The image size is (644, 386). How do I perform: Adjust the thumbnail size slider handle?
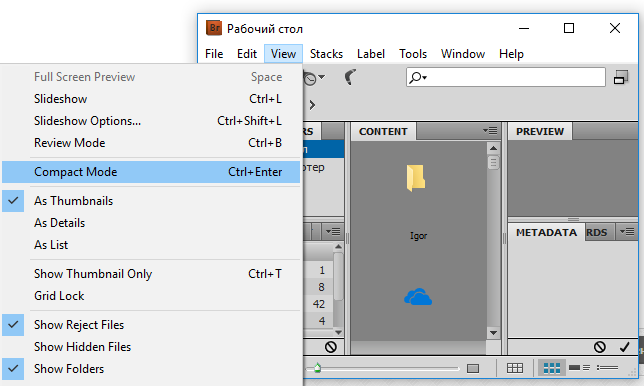pyautogui.click(x=317, y=368)
